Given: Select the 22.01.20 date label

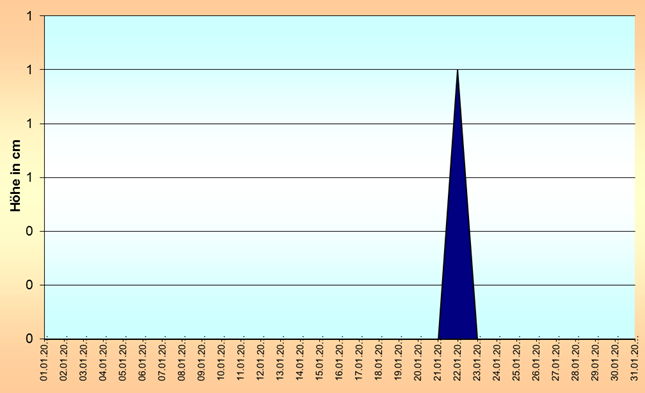Looking at the screenshot, I should click(457, 362).
